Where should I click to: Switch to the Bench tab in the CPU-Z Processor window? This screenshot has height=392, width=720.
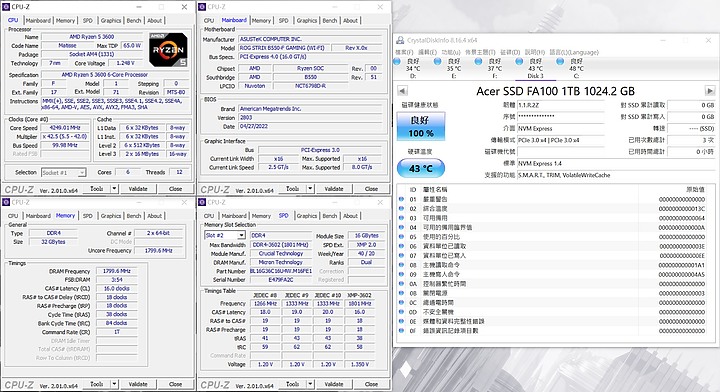(x=134, y=21)
